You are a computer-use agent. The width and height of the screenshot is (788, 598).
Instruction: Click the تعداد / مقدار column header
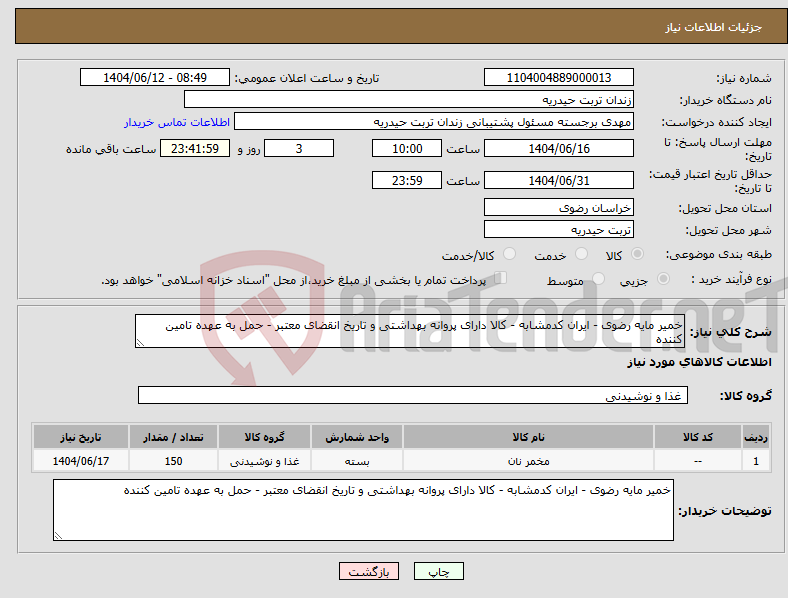click(x=173, y=437)
